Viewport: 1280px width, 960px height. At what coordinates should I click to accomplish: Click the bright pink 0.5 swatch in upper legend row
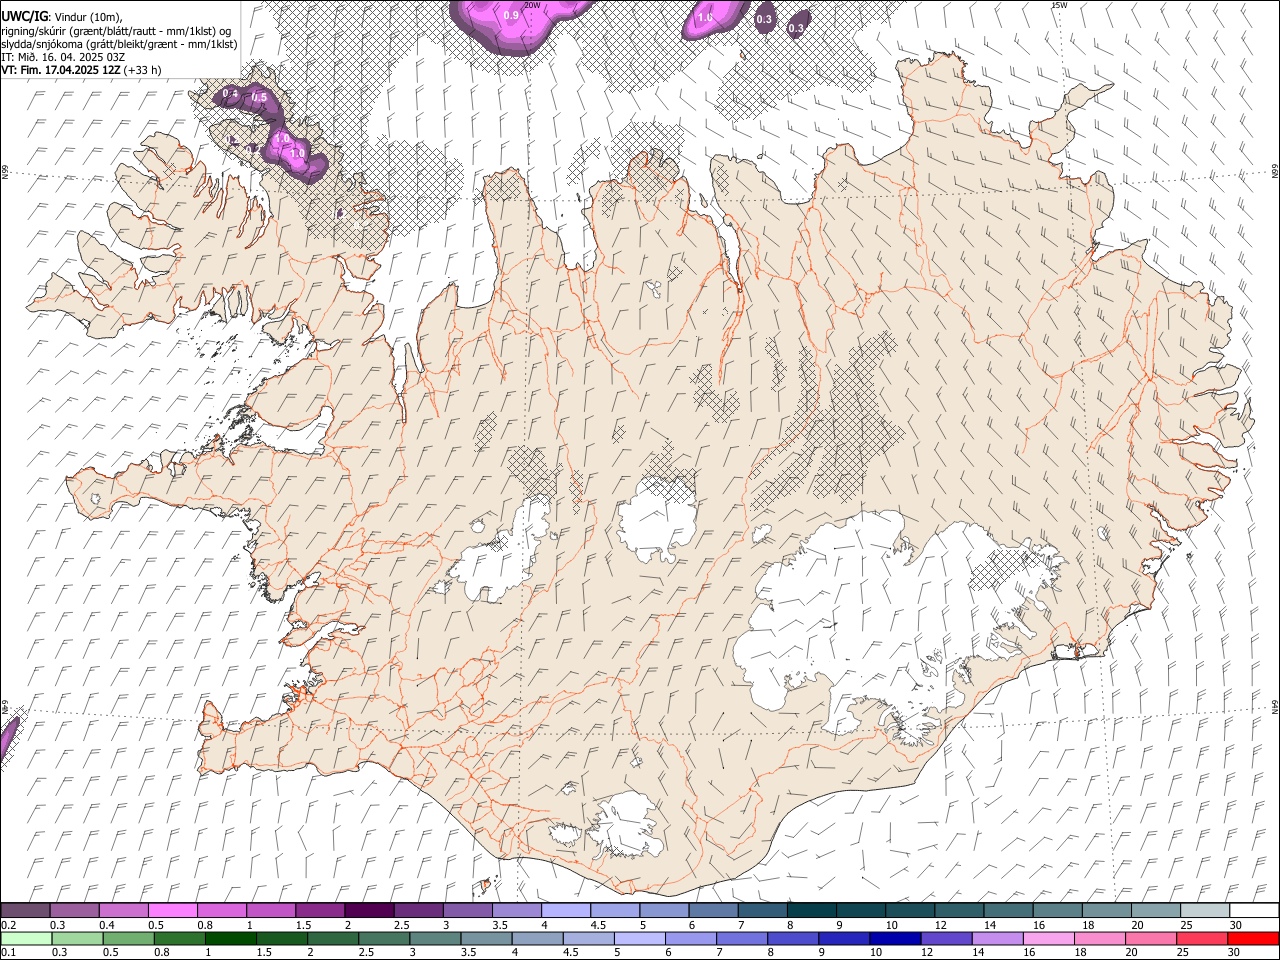[x=172, y=911]
